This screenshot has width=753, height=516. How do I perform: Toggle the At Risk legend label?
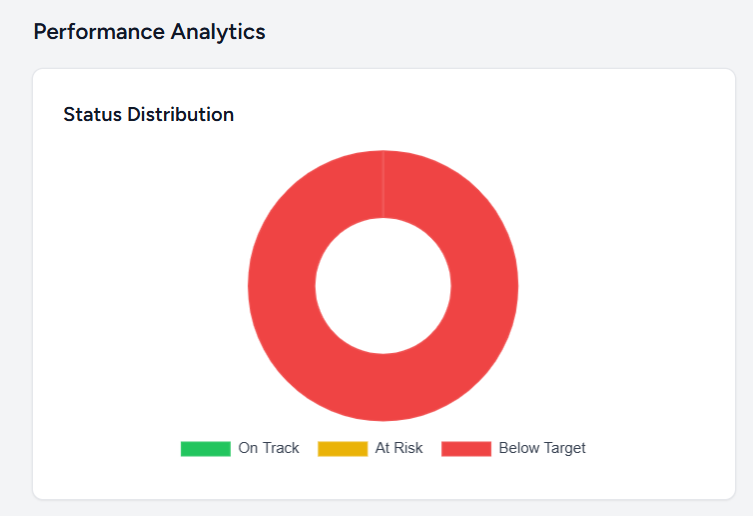pos(398,448)
